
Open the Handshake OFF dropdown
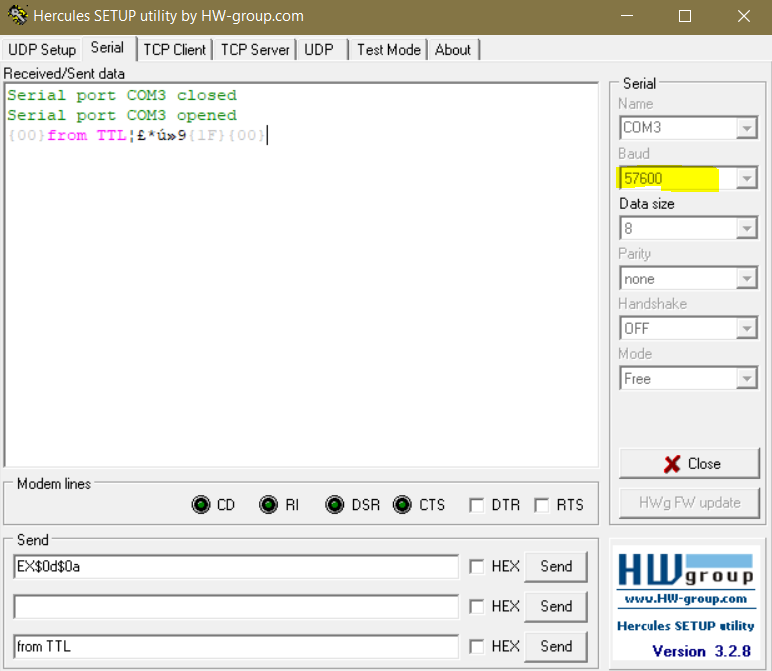tap(746, 328)
